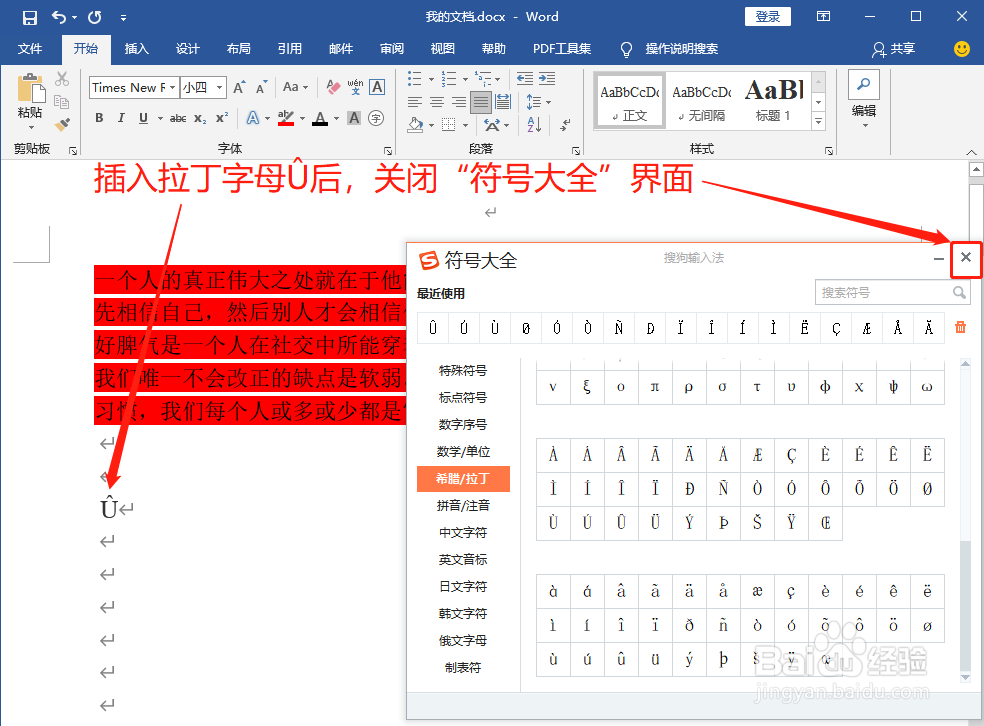Select 俄文字母 category
Viewport: 984px width, 726px height.
(x=463, y=640)
